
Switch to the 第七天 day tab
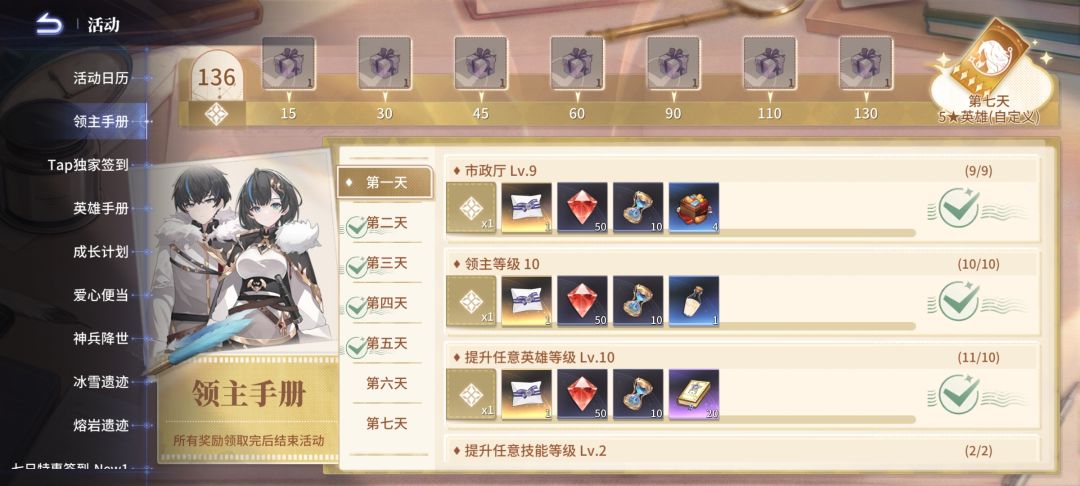[385, 423]
